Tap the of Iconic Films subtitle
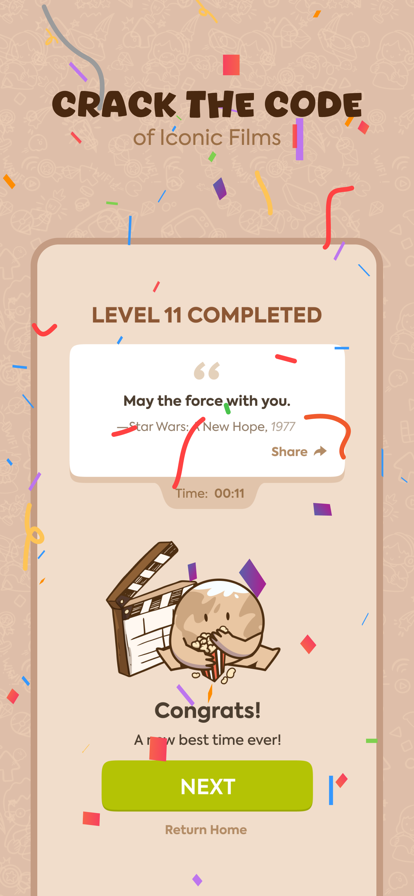This screenshot has height=896, width=414. click(207, 138)
